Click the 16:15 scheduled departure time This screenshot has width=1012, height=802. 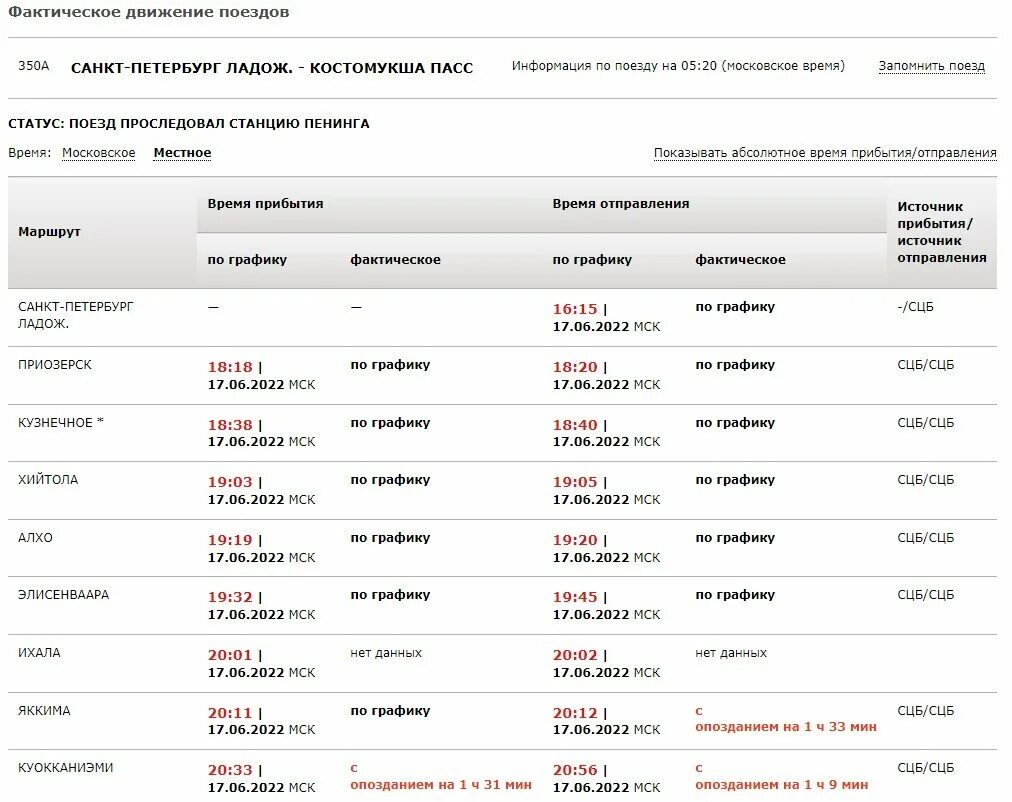click(x=575, y=309)
